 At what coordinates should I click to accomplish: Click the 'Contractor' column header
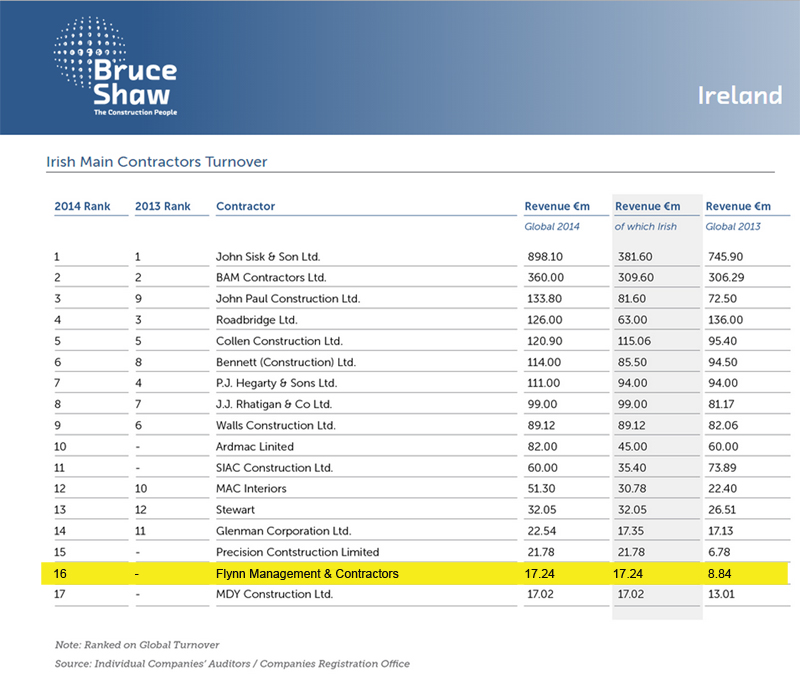(x=245, y=206)
